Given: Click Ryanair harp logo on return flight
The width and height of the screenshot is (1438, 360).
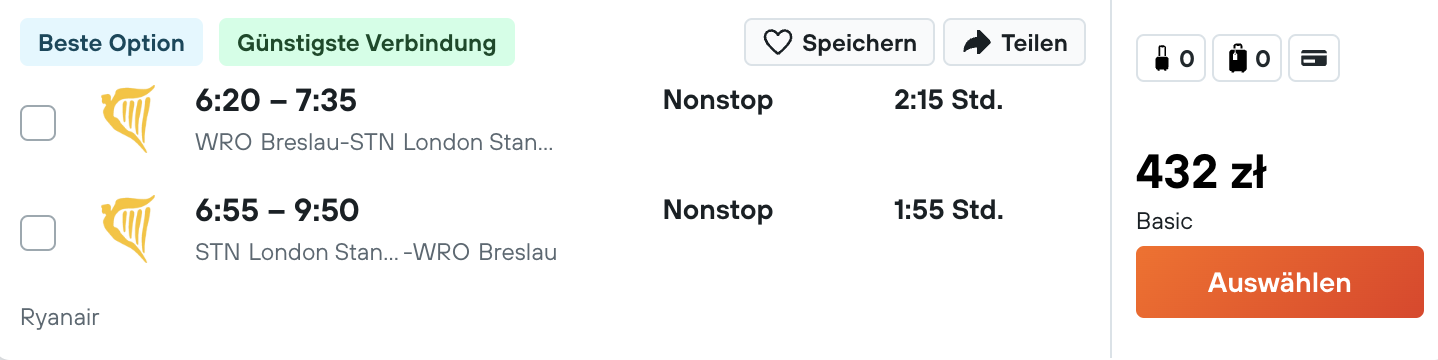Looking at the screenshot, I should pos(128,229).
